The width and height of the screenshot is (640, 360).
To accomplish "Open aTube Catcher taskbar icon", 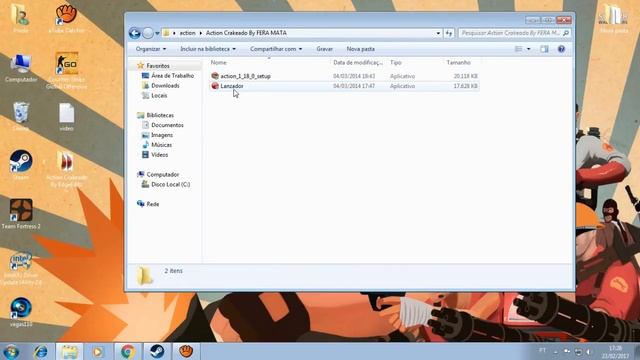I will coord(186,351).
